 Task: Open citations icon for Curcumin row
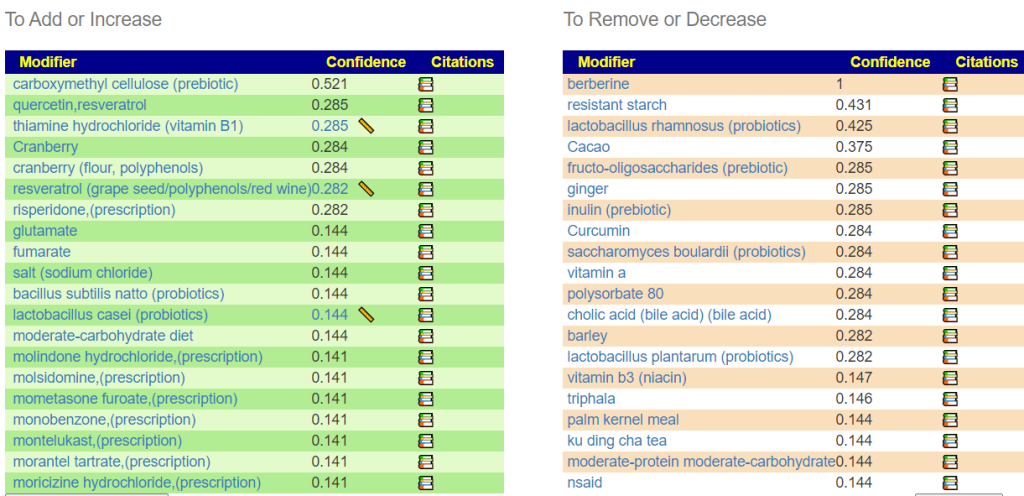click(950, 231)
